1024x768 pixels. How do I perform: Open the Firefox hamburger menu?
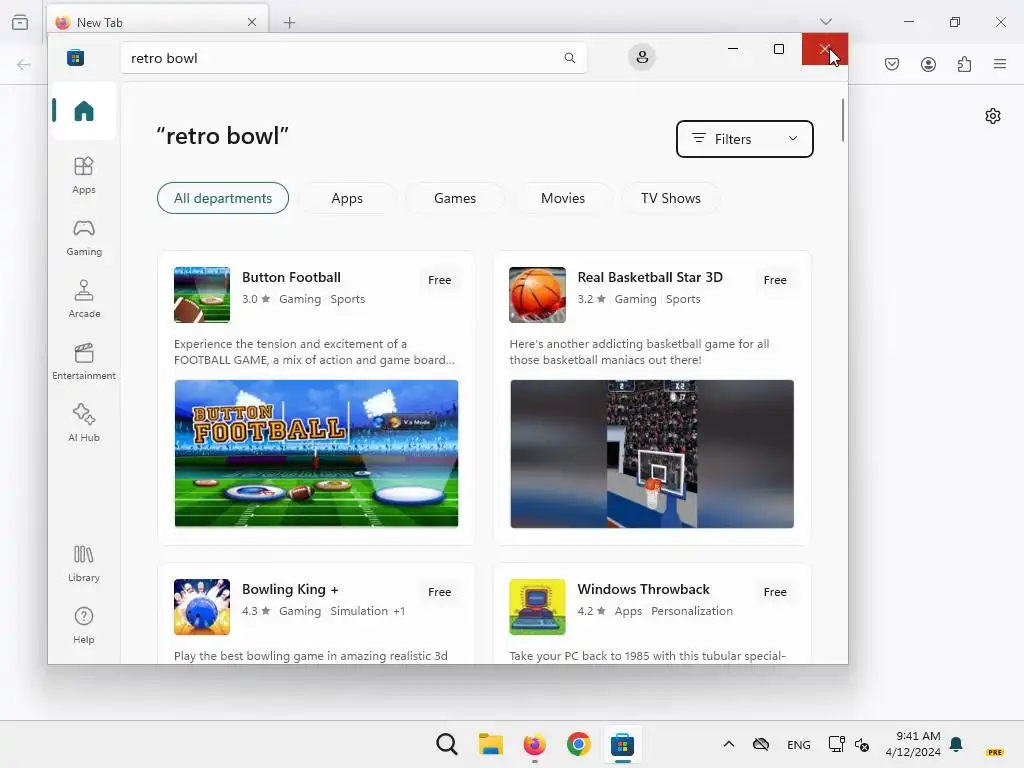[1000, 64]
